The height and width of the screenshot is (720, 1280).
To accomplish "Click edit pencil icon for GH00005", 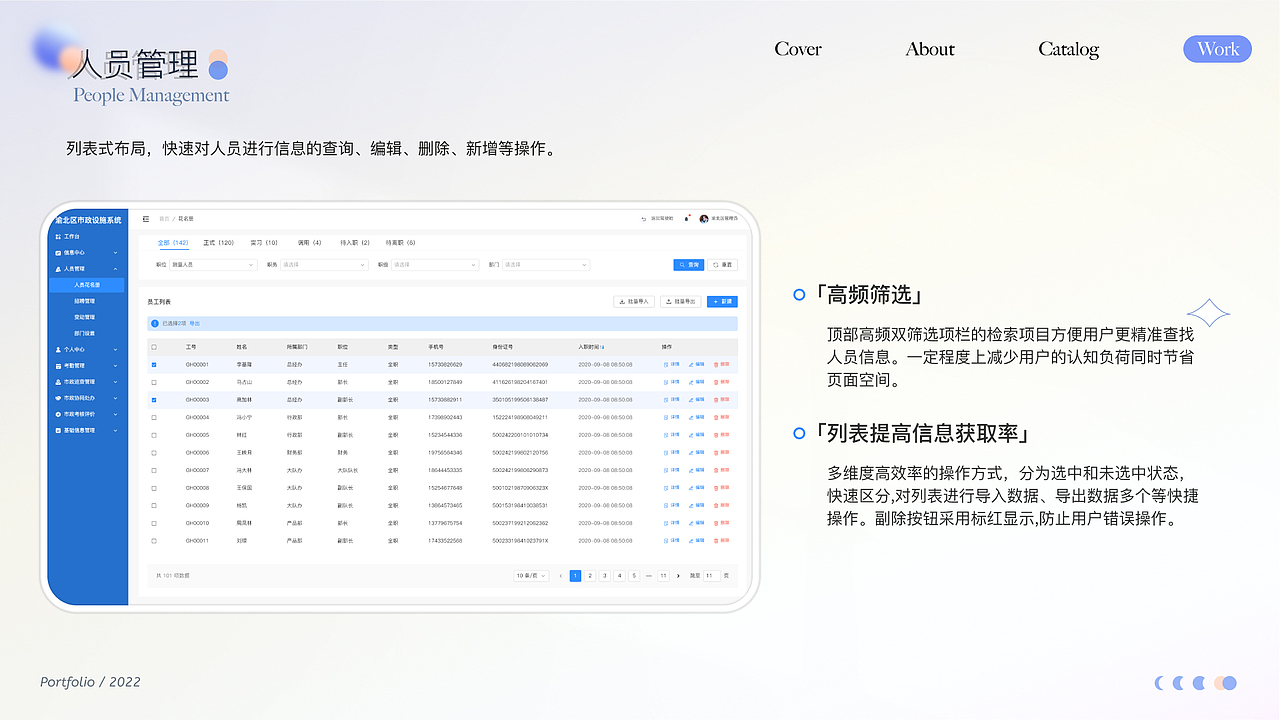I will [x=691, y=435].
